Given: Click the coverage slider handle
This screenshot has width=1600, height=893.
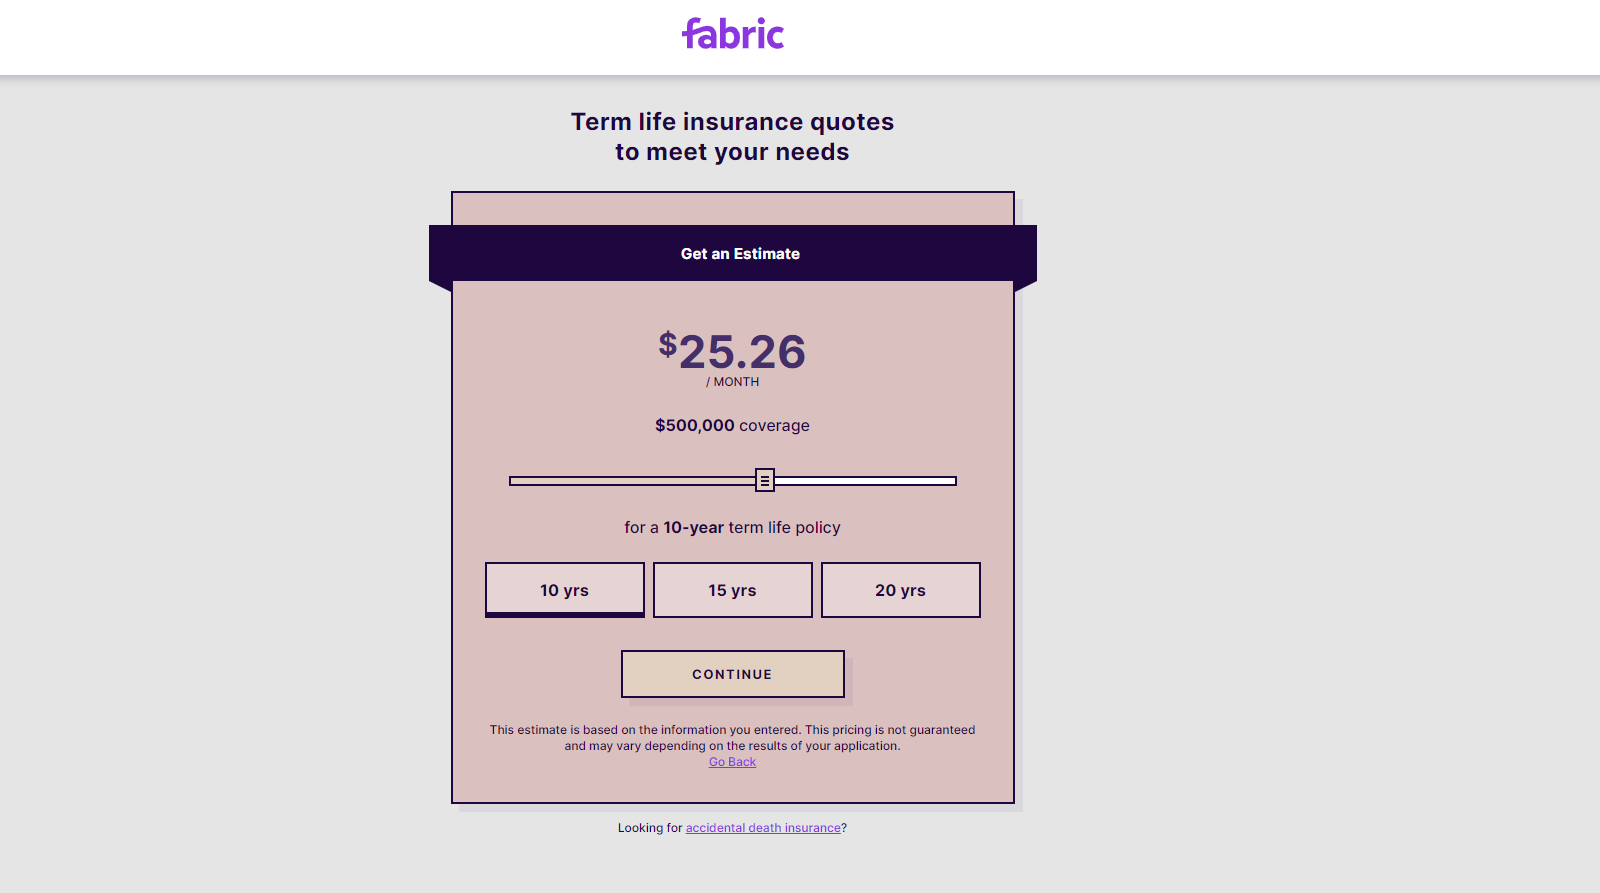Looking at the screenshot, I should click(x=765, y=480).
